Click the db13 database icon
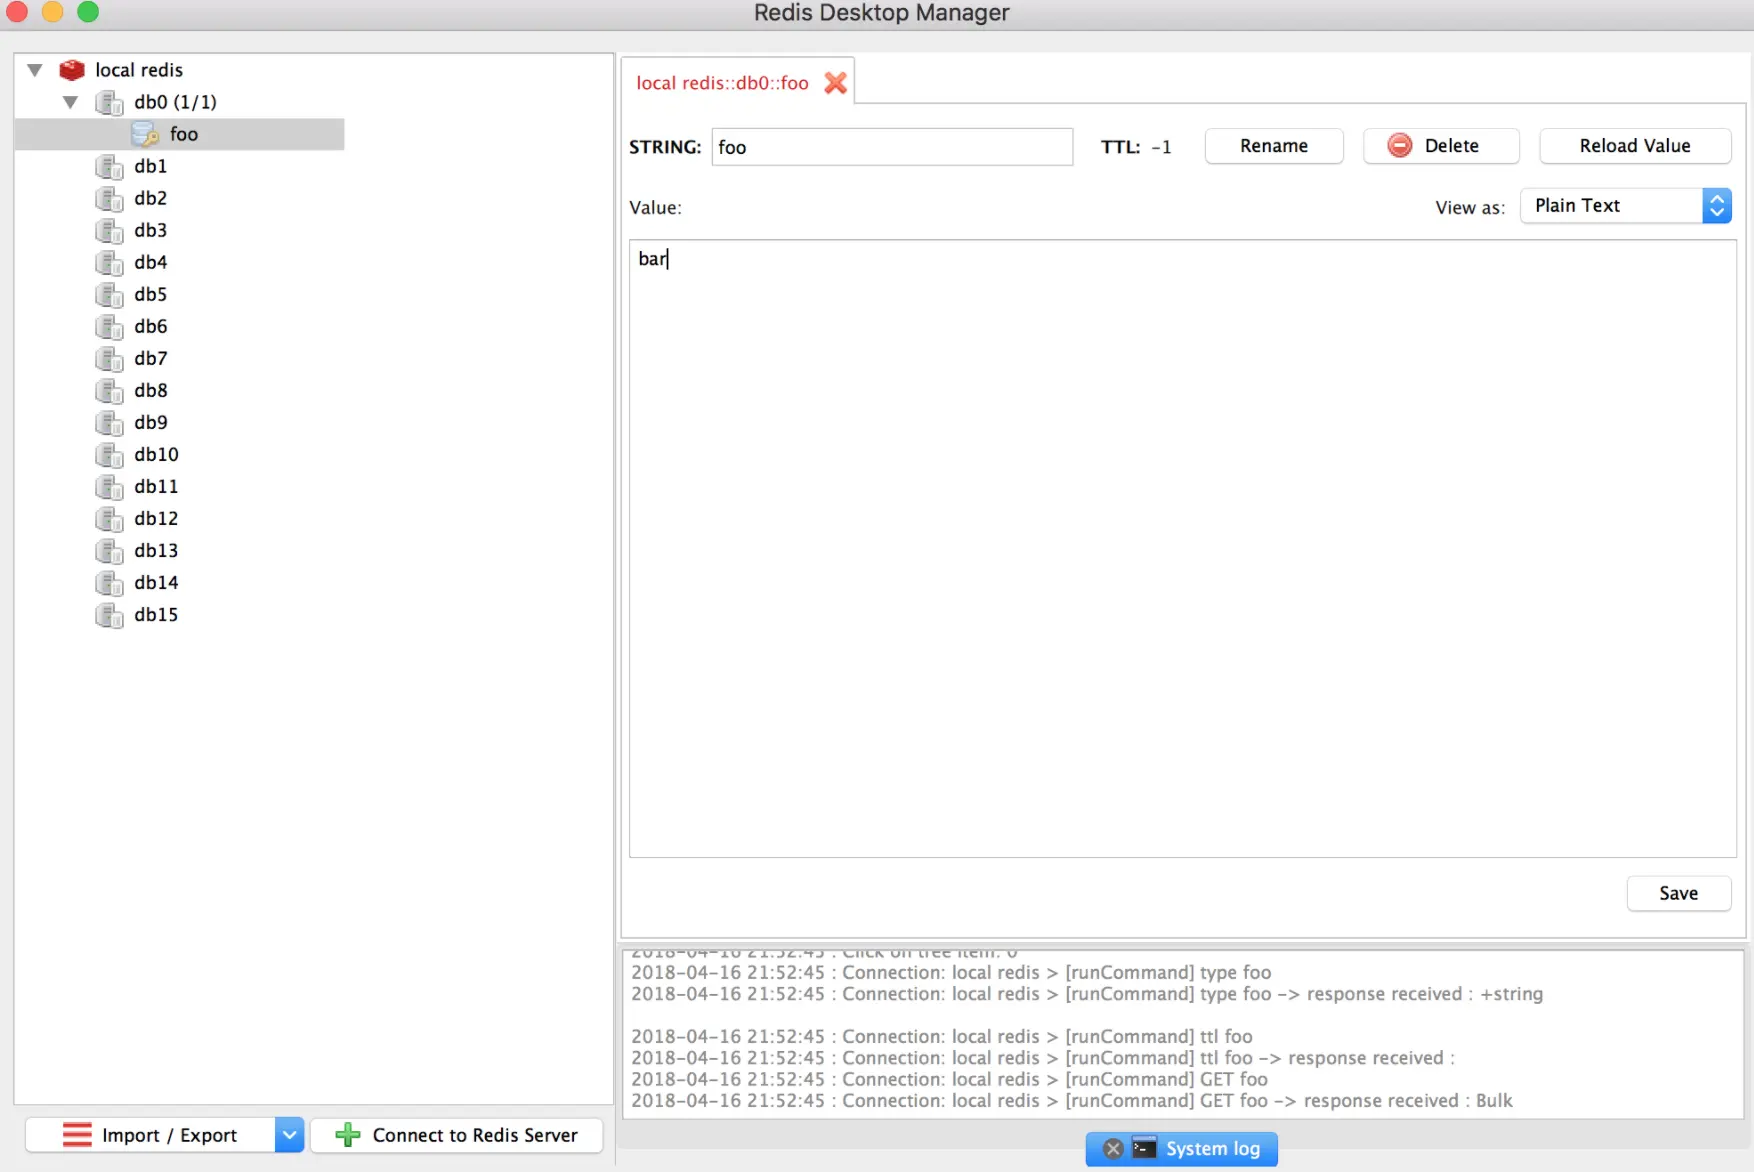This screenshot has width=1754, height=1172. 109,550
